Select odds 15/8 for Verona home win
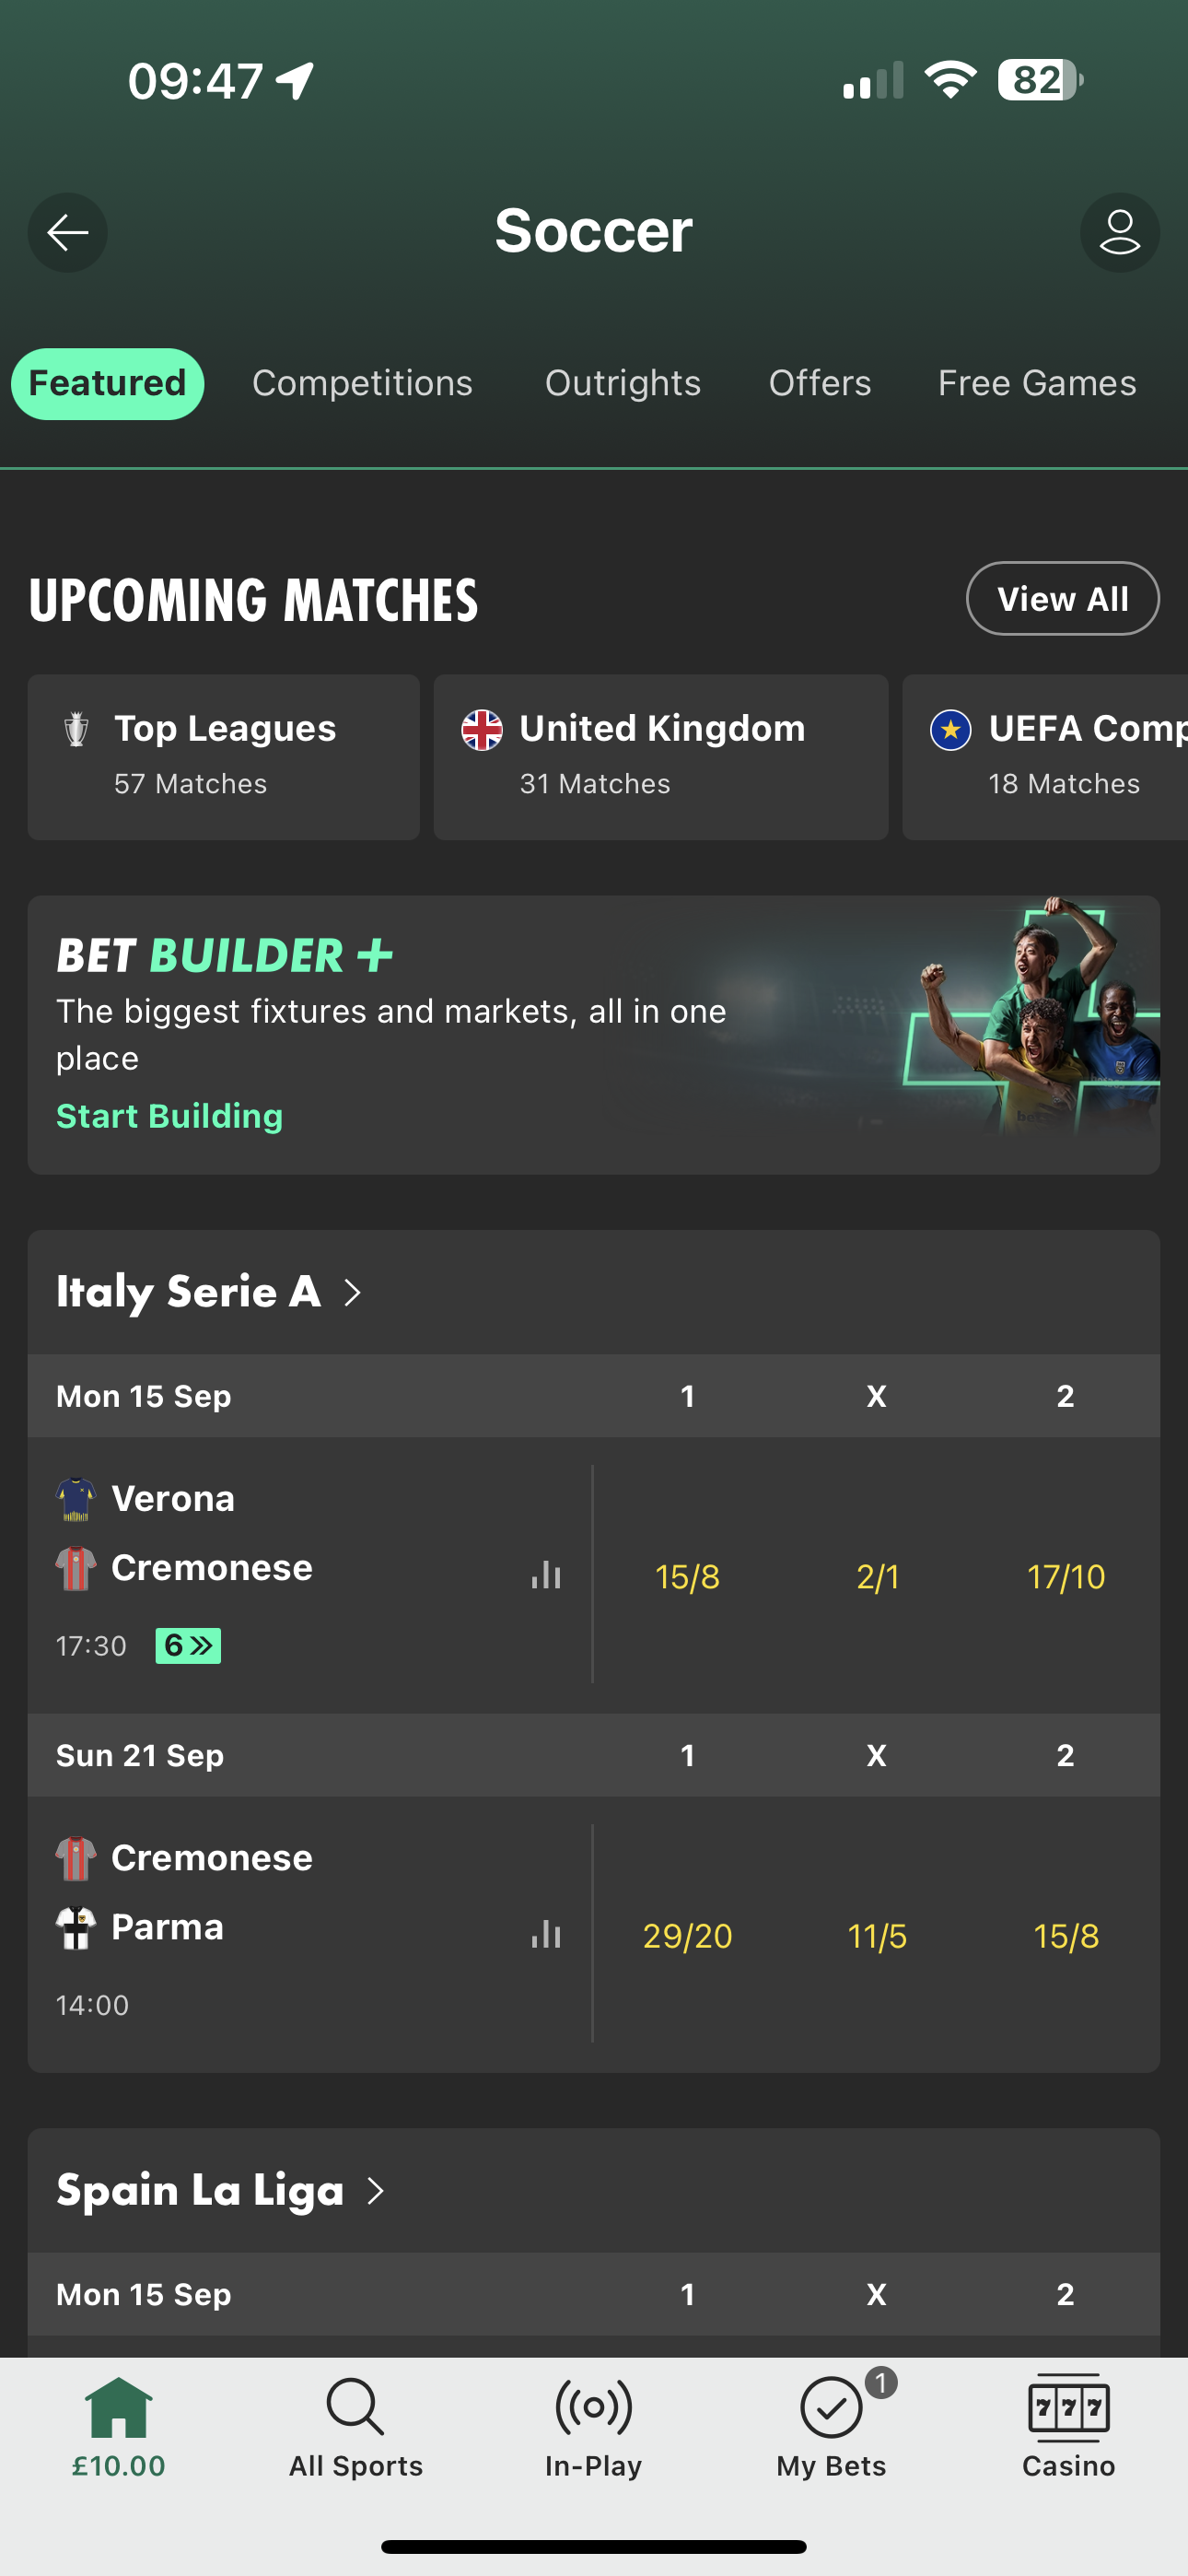 point(688,1576)
